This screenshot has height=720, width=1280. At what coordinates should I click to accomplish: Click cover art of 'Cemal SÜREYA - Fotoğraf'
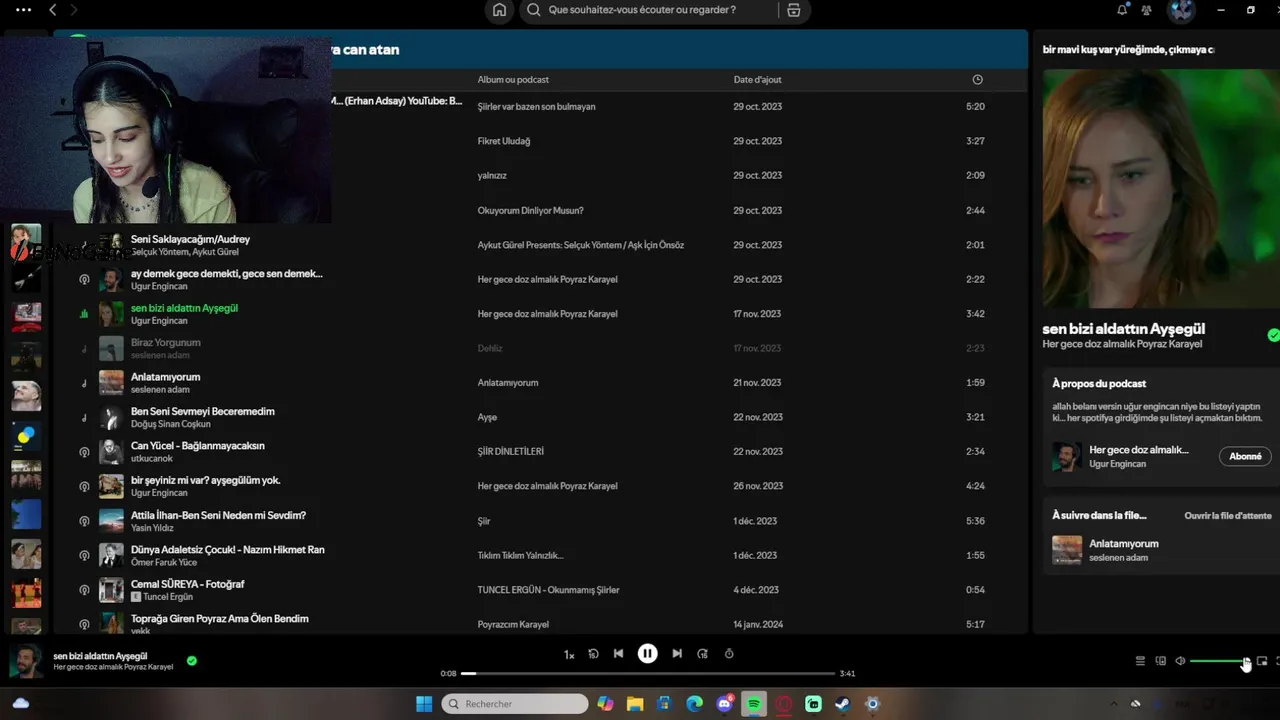click(x=111, y=590)
